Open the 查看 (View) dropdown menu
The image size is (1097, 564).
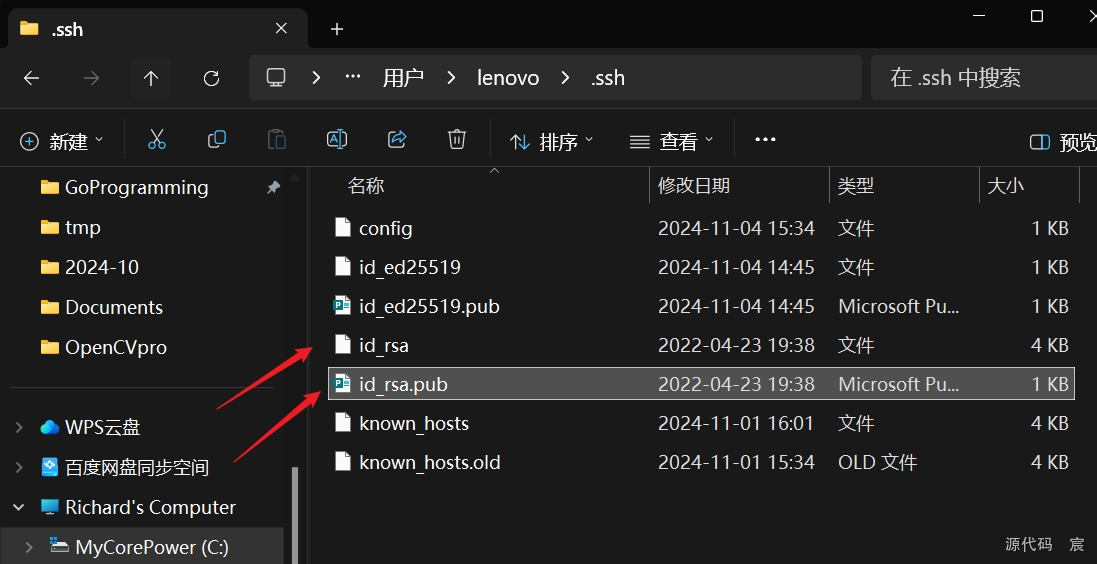click(671, 141)
